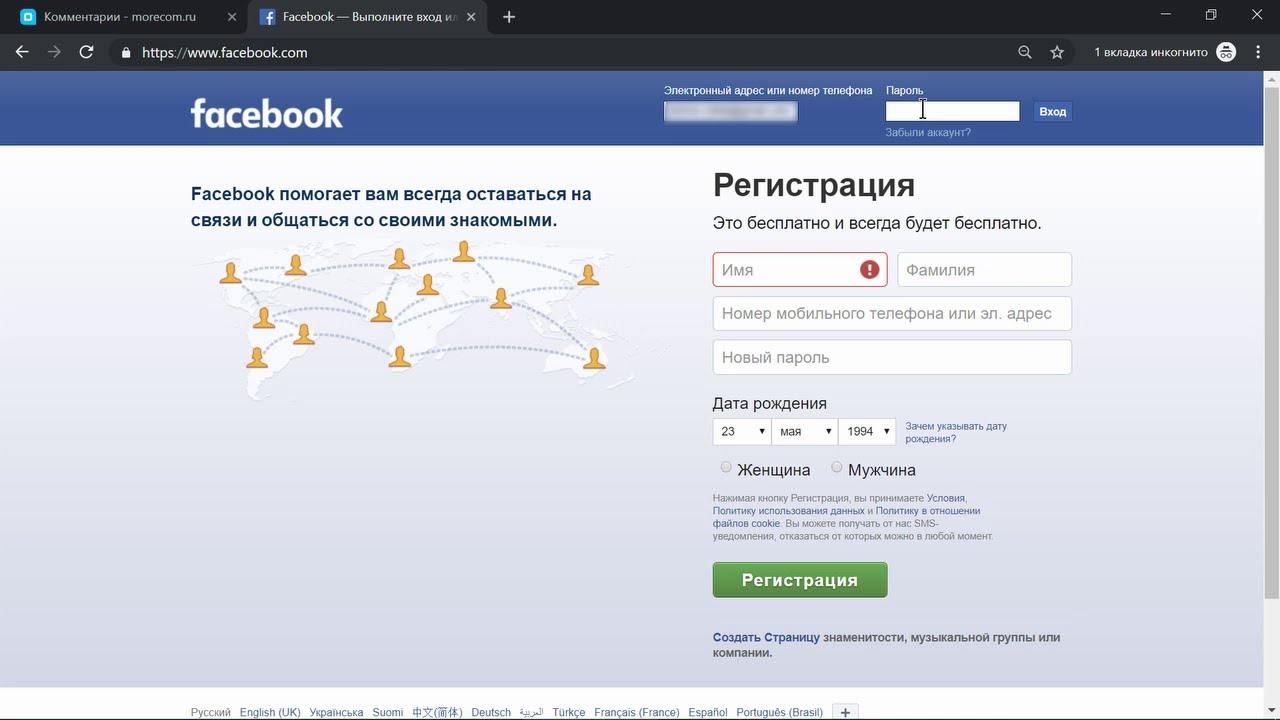Select Українська language
Viewport: 1280px width, 720px height.
click(336, 712)
